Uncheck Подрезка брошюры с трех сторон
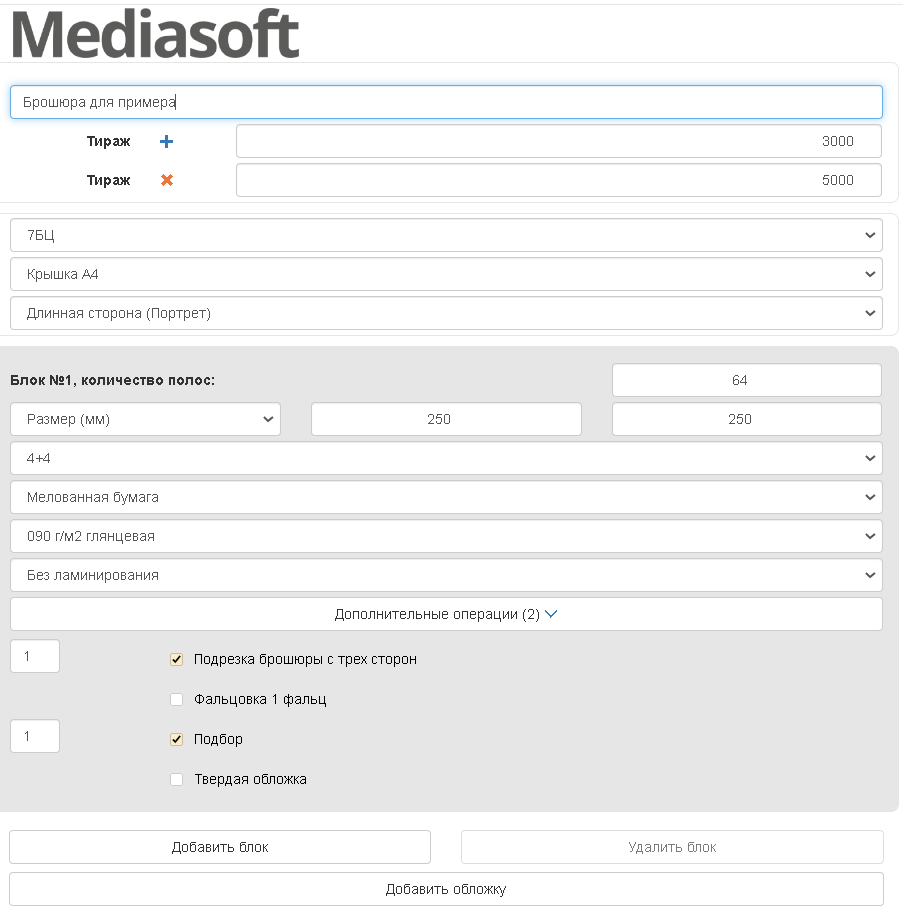Screen dimensions: 903x921 (x=176, y=660)
